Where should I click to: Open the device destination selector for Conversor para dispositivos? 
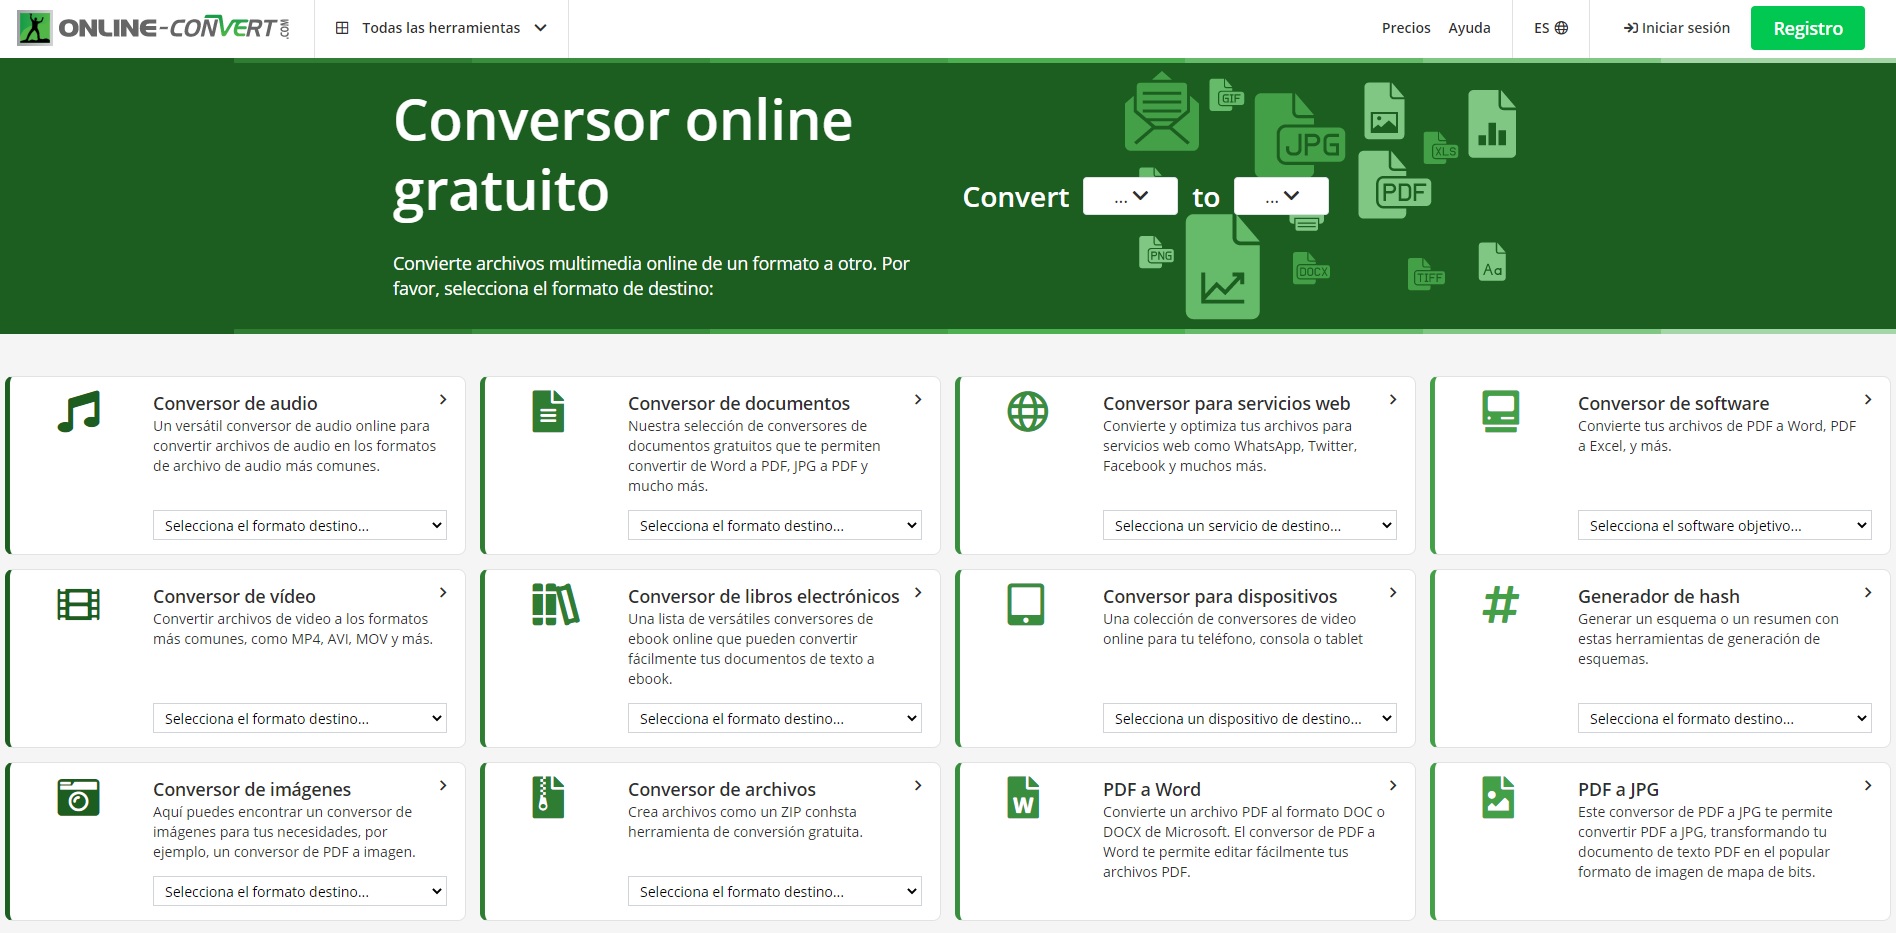[1249, 717]
